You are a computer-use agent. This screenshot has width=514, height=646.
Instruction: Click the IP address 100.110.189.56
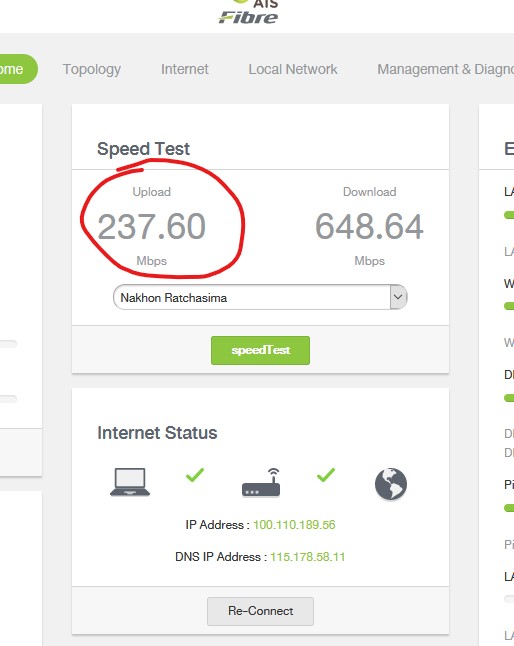[294, 524]
